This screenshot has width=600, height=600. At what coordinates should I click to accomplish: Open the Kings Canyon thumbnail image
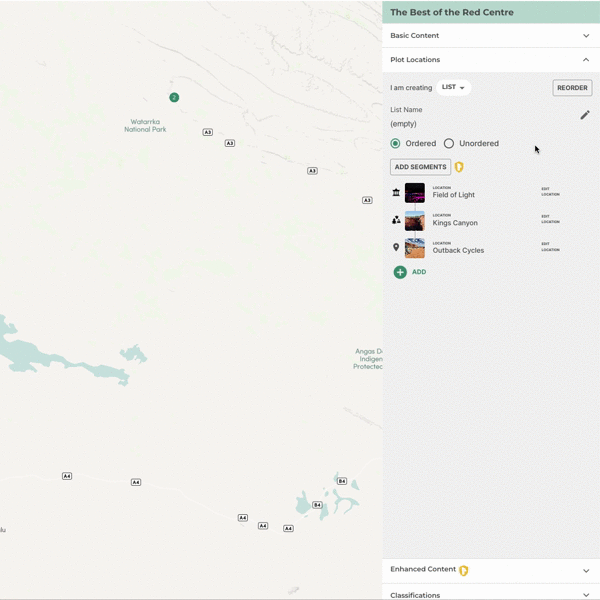[x=415, y=220]
